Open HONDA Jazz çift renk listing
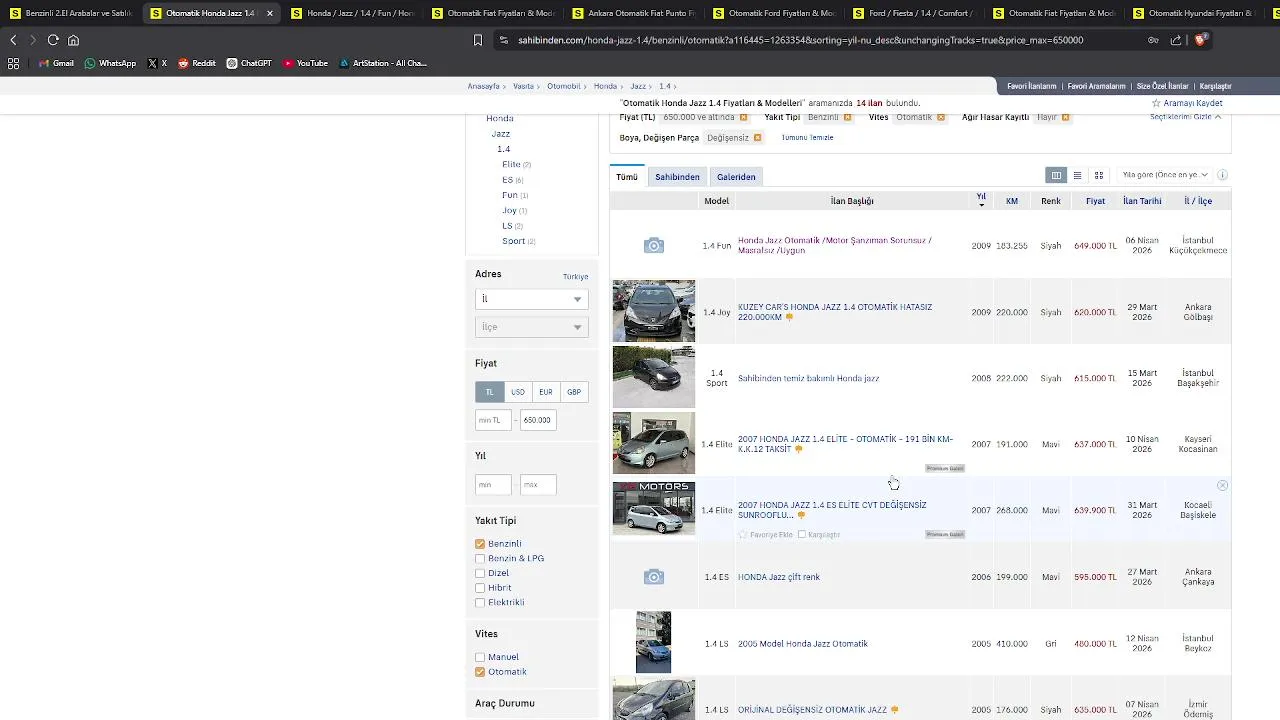 pos(779,577)
